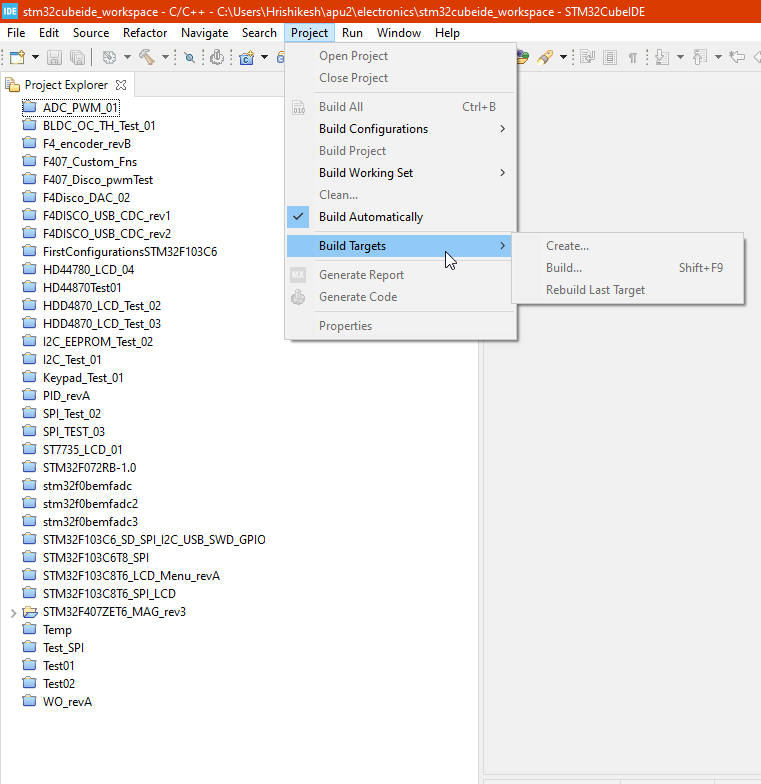Select ST7735_LCD_01 project
Viewport: 761px width, 784px height.
click(x=82, y=450)
